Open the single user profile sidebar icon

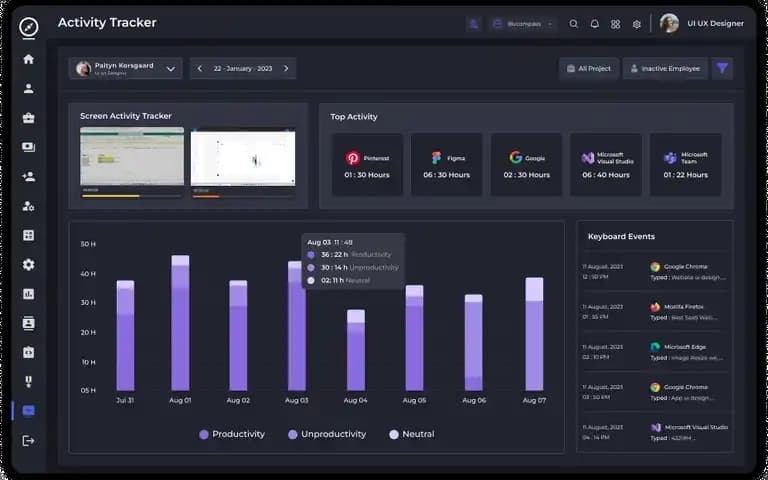28,88
